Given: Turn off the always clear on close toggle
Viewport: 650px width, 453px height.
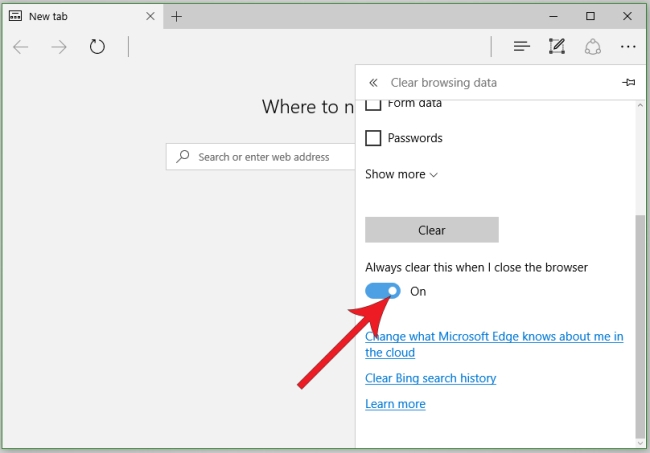Looking at the screenshot, I should [x=383, y=291].
